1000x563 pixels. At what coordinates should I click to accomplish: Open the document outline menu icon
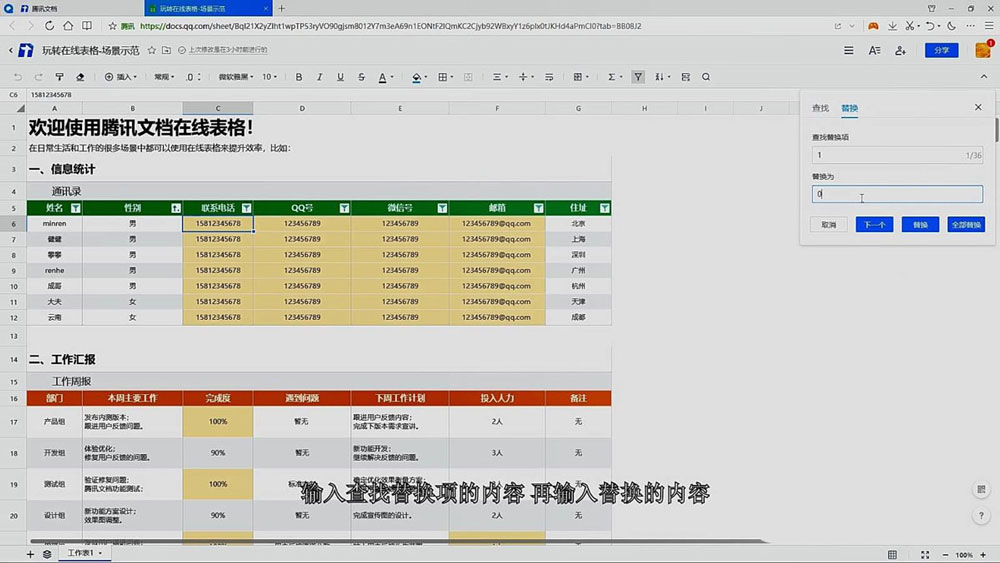[848, 50]
